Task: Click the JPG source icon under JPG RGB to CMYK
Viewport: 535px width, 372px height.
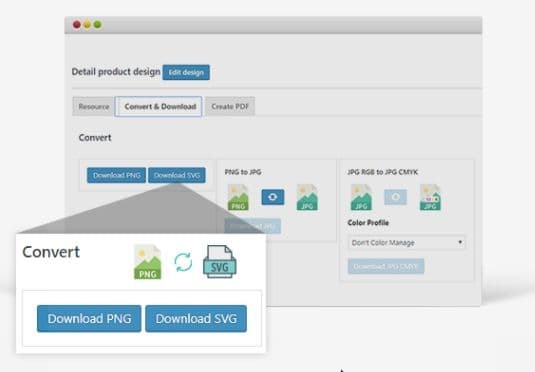Action: point(361,197)
